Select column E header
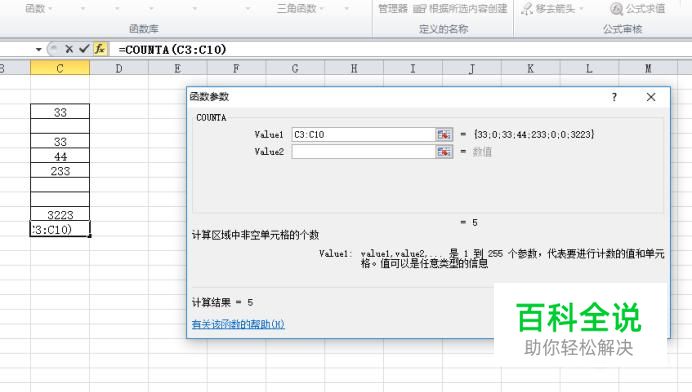This screenshot has height=392, width=692. tap(177, 68)
